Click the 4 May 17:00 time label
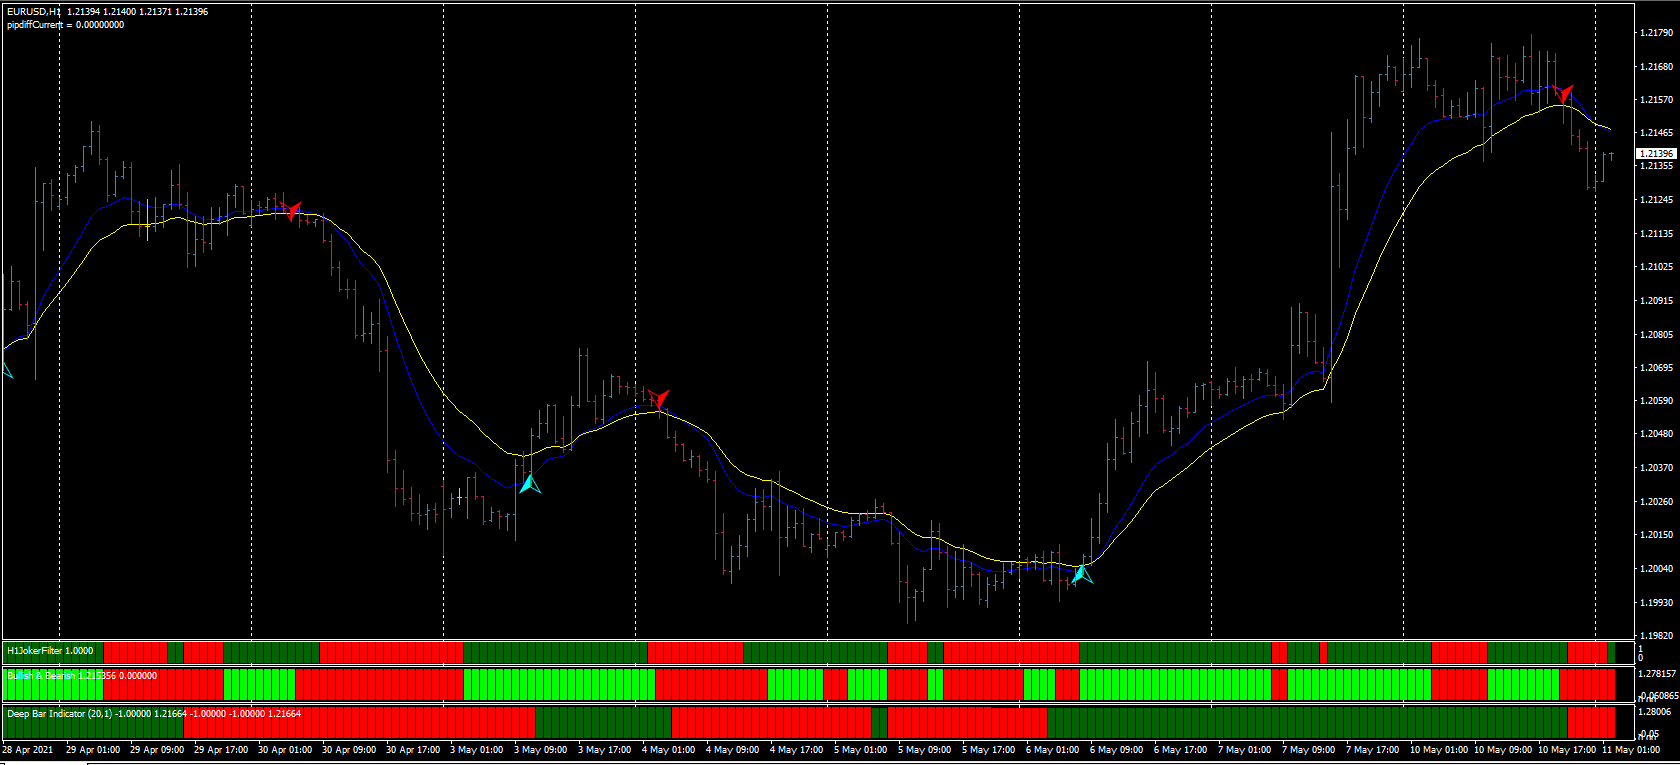This screenshot has height=765, width=1680. 797,750
